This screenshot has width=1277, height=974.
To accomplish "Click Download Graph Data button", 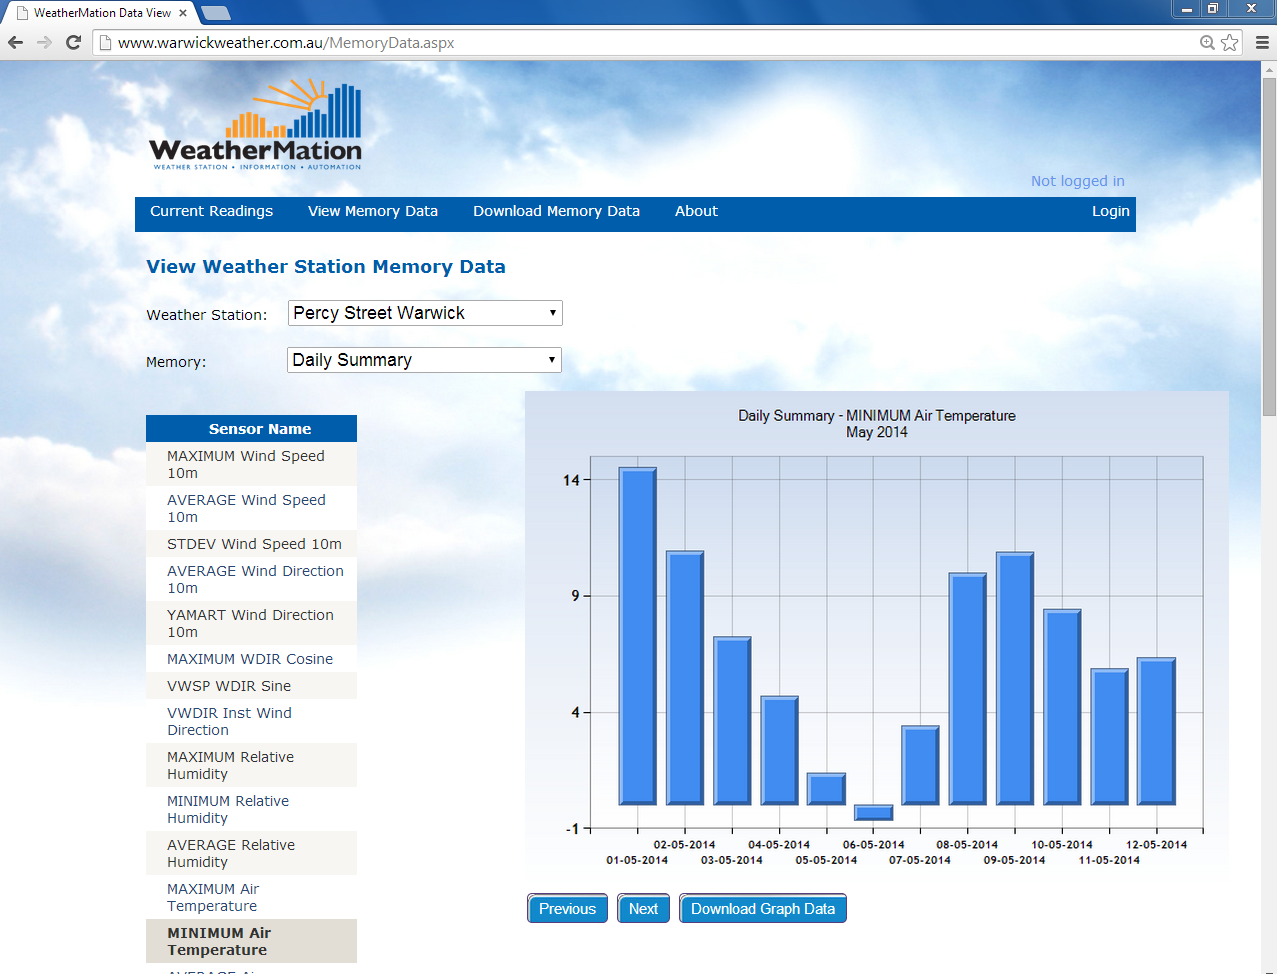I will tap(762, 909).
